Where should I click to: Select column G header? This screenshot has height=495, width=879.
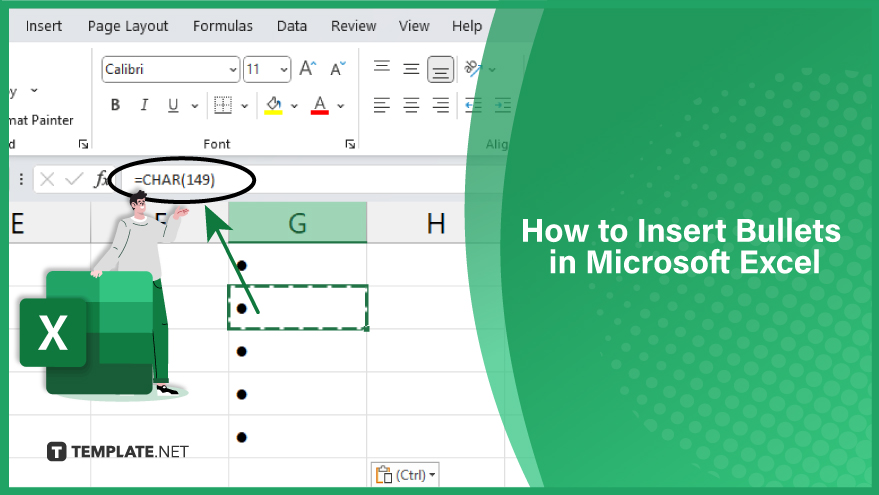click(298, 223)
